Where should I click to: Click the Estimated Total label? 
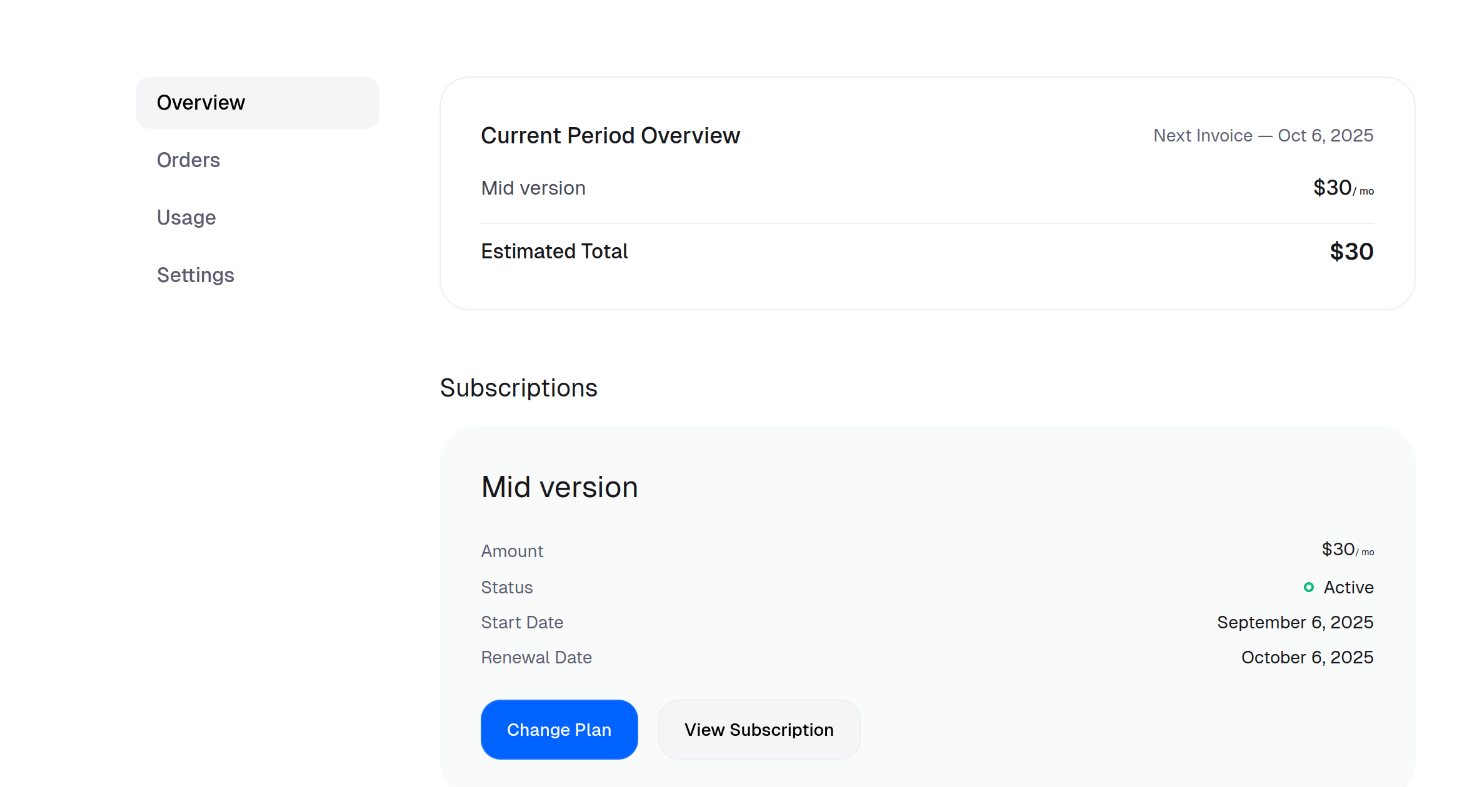click(x=554, y=252)
